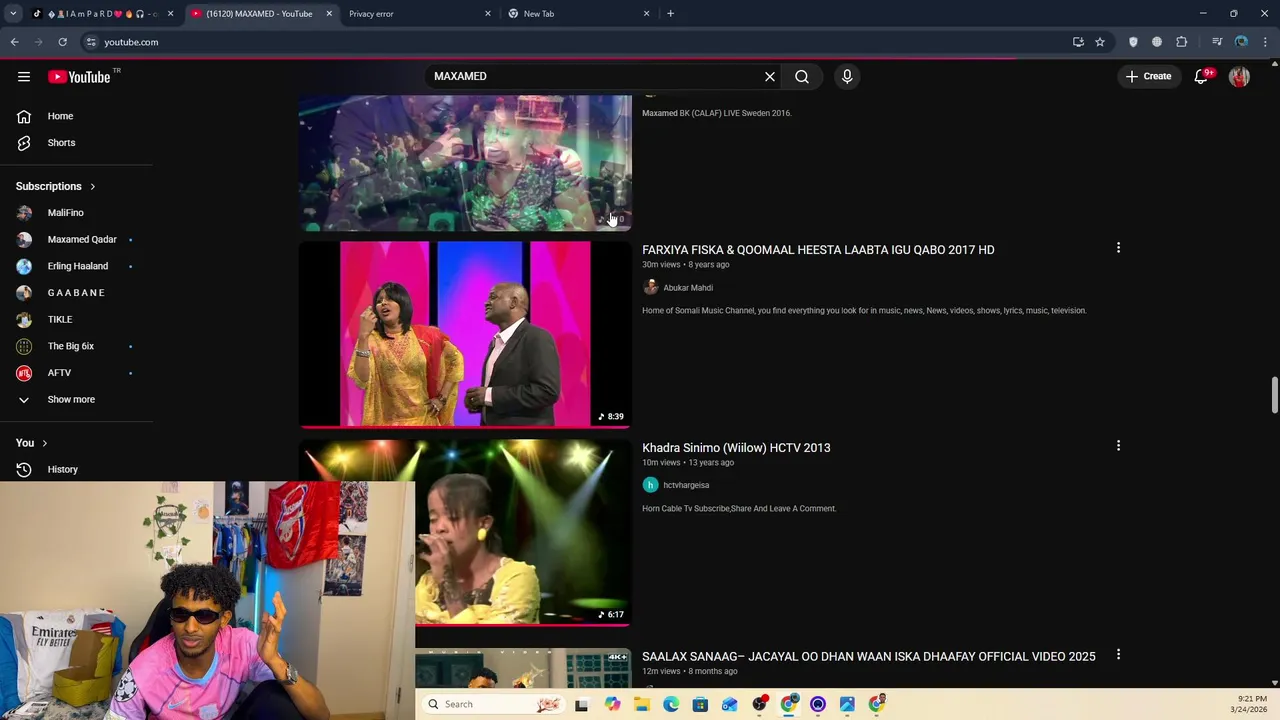Open more options for FARXIYA FISKA video
Image resolution: width=1280 pixels, height=720 pixels.
tap(1118, 248)
